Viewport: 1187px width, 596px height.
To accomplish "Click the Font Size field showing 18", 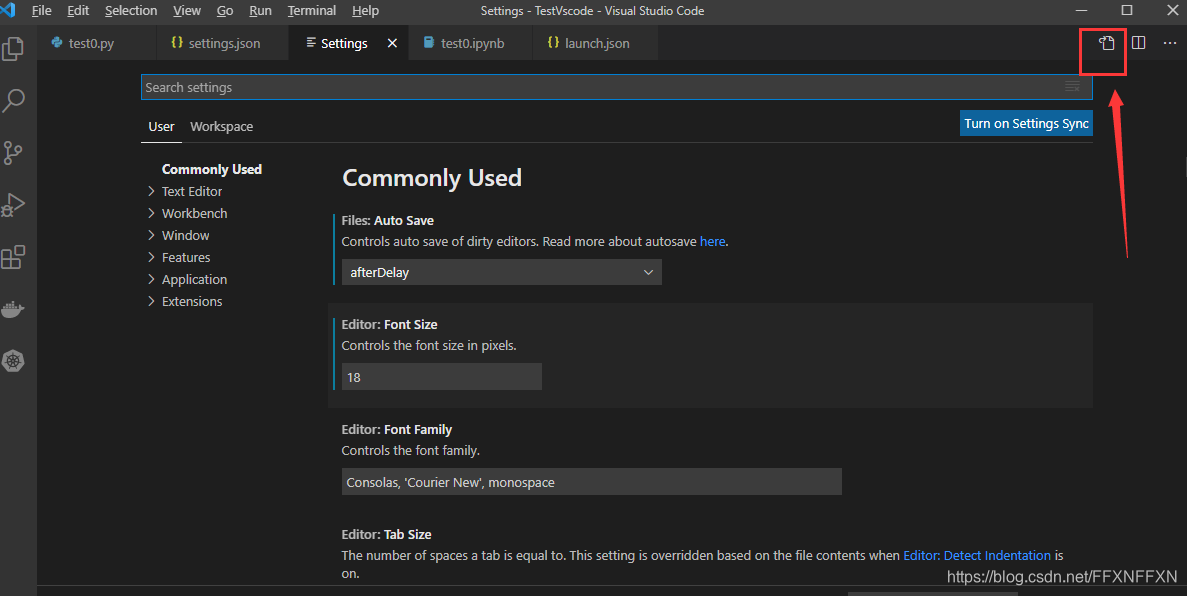I will click(442, 377).
